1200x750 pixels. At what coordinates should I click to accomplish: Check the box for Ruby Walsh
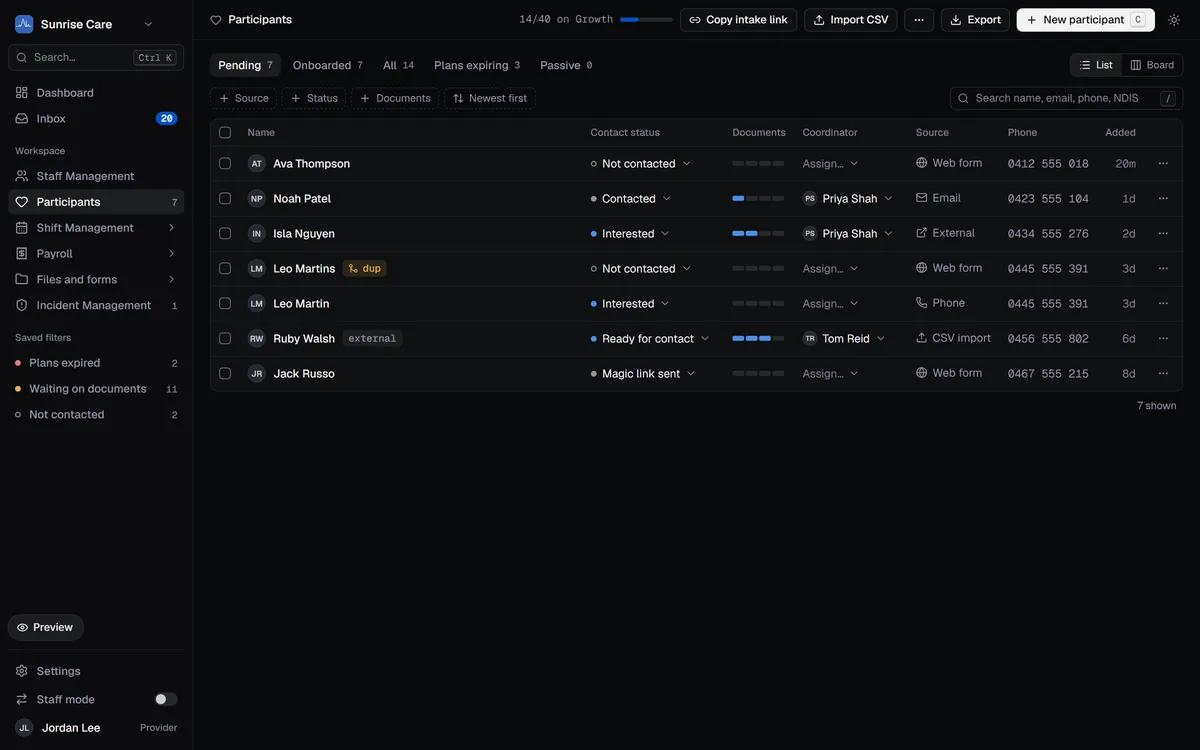click(225, 339)
